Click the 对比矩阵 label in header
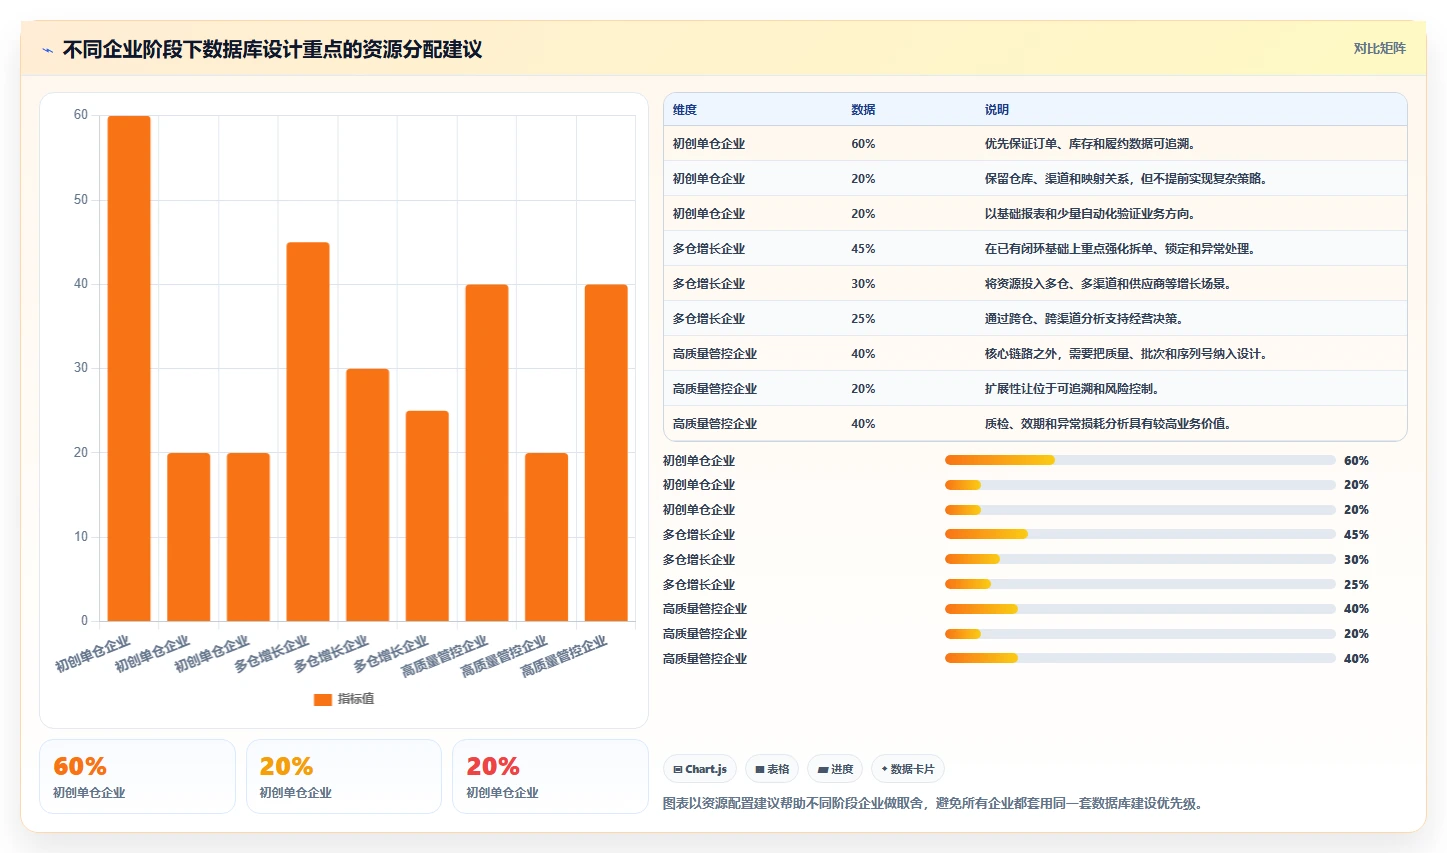The image size is (1447, 853). click(1380, 48)
